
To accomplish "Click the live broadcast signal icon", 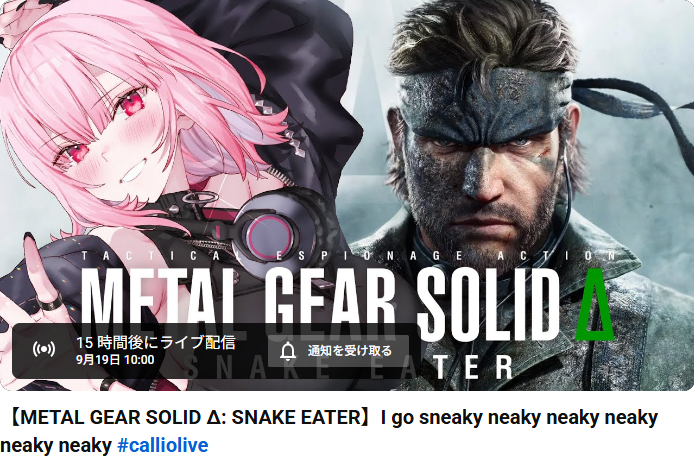I will click(44, 349).
